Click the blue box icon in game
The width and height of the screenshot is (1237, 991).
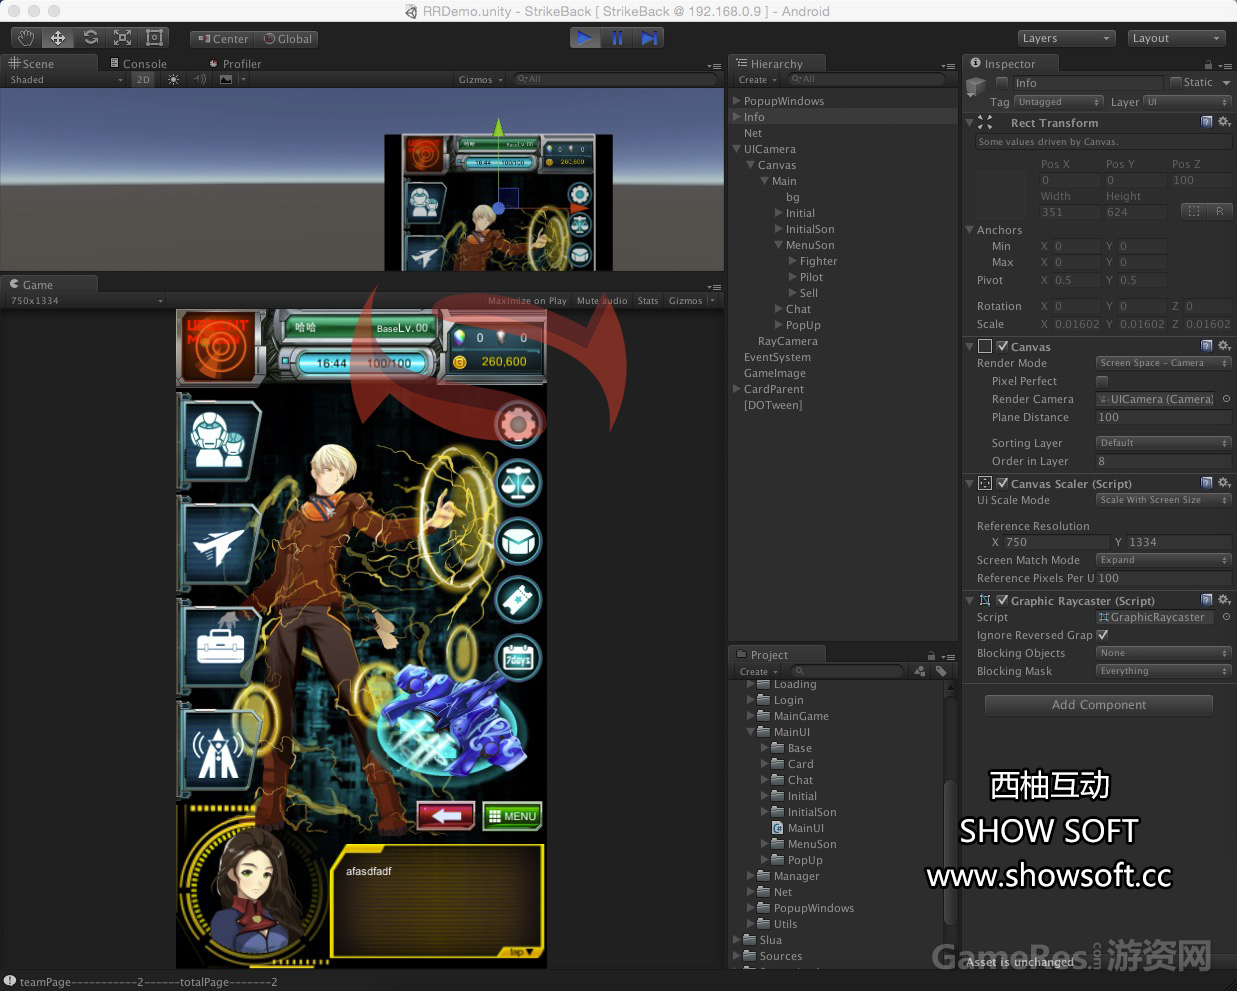pyautogui.click(x=518, y=541)
